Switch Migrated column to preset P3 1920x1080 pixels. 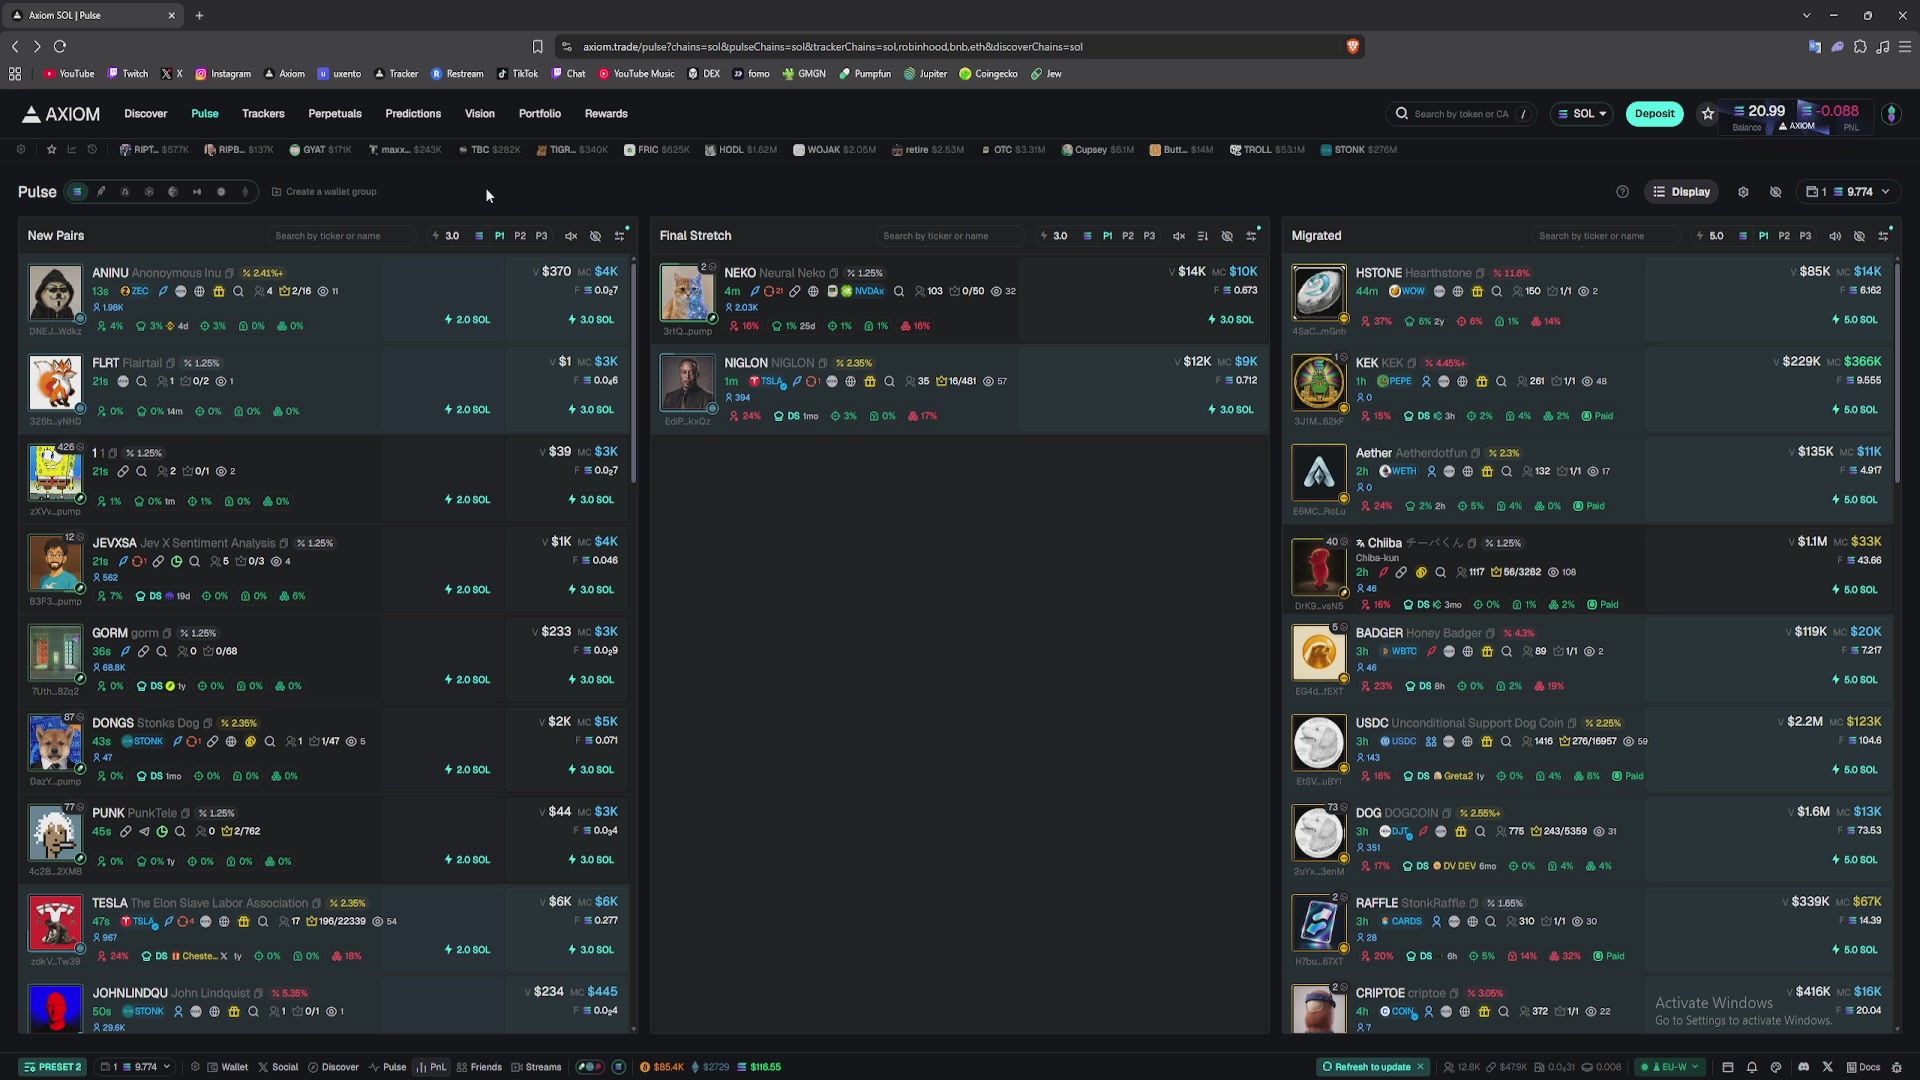pos(1805,236)
